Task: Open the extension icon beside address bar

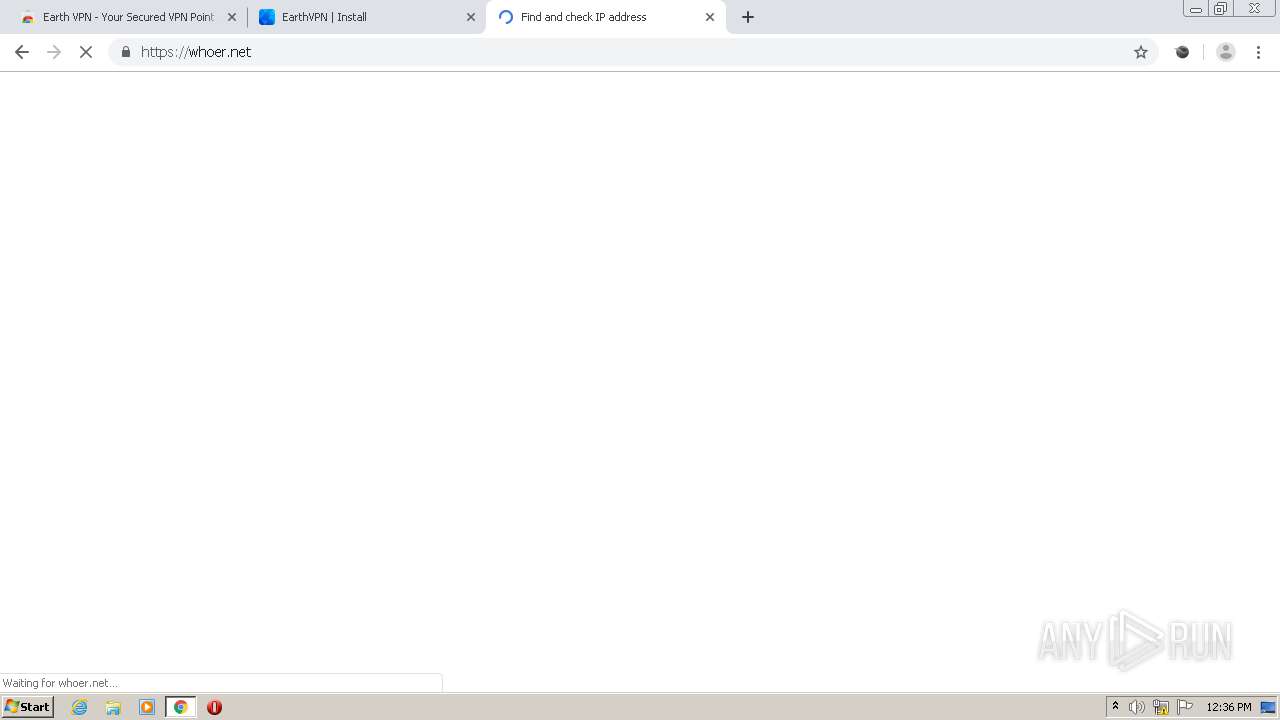Action: tap(1182, 52)
